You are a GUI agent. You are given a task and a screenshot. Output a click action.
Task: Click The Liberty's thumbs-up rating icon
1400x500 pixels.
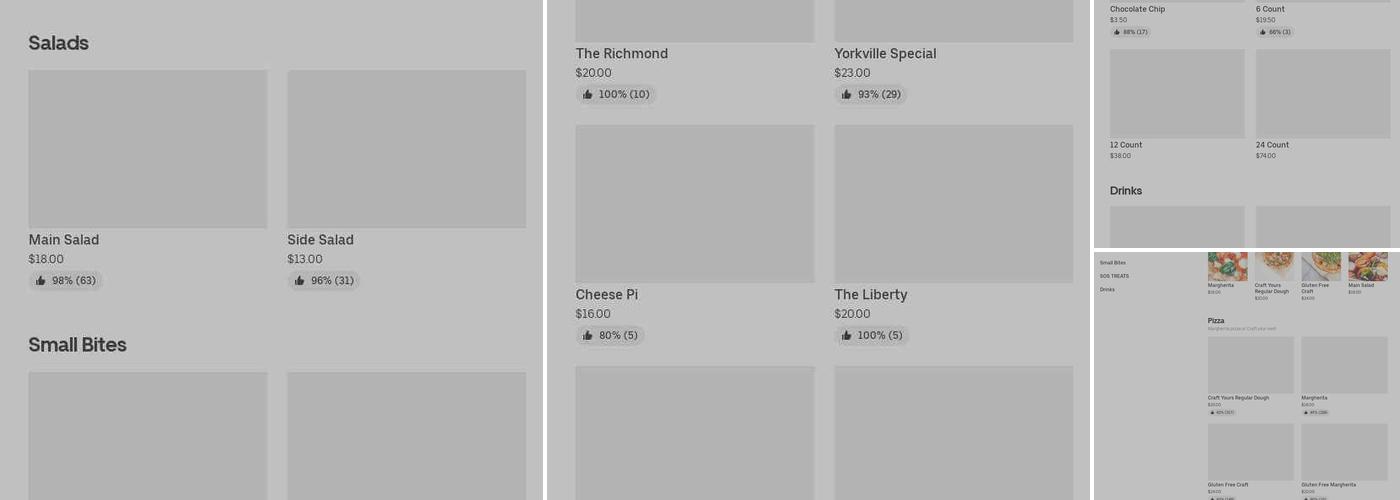(846, 336)
